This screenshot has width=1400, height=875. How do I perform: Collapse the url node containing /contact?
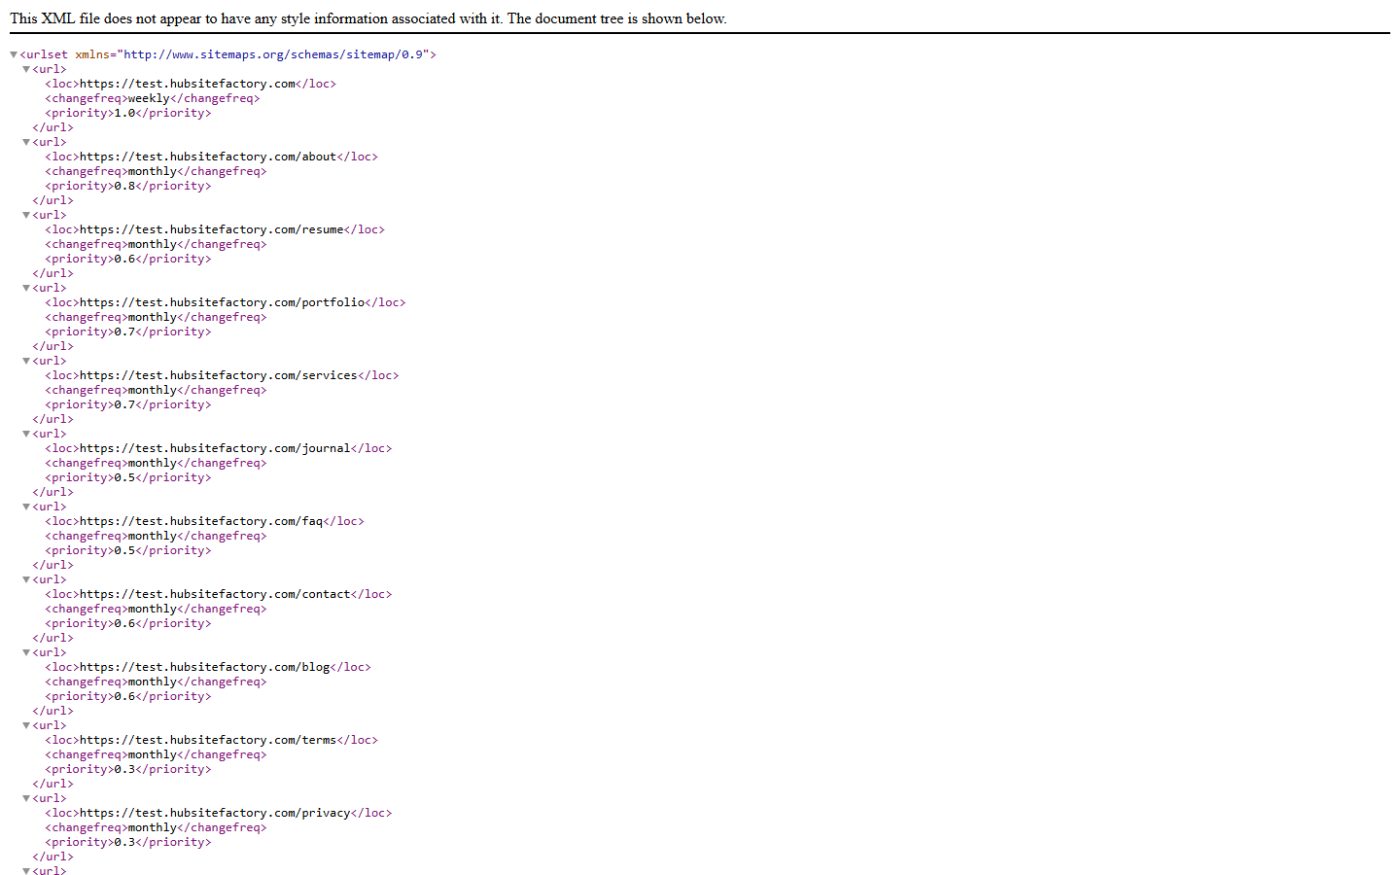point(27,580)
